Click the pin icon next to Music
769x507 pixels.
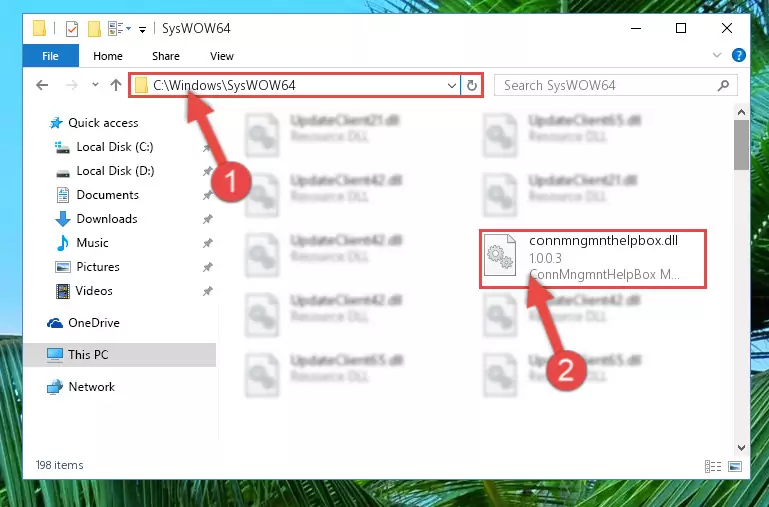point(207,243)
